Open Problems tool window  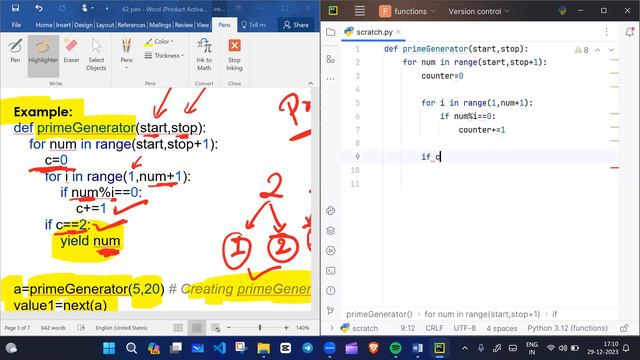pyautogui.click(x=331, y=291)
